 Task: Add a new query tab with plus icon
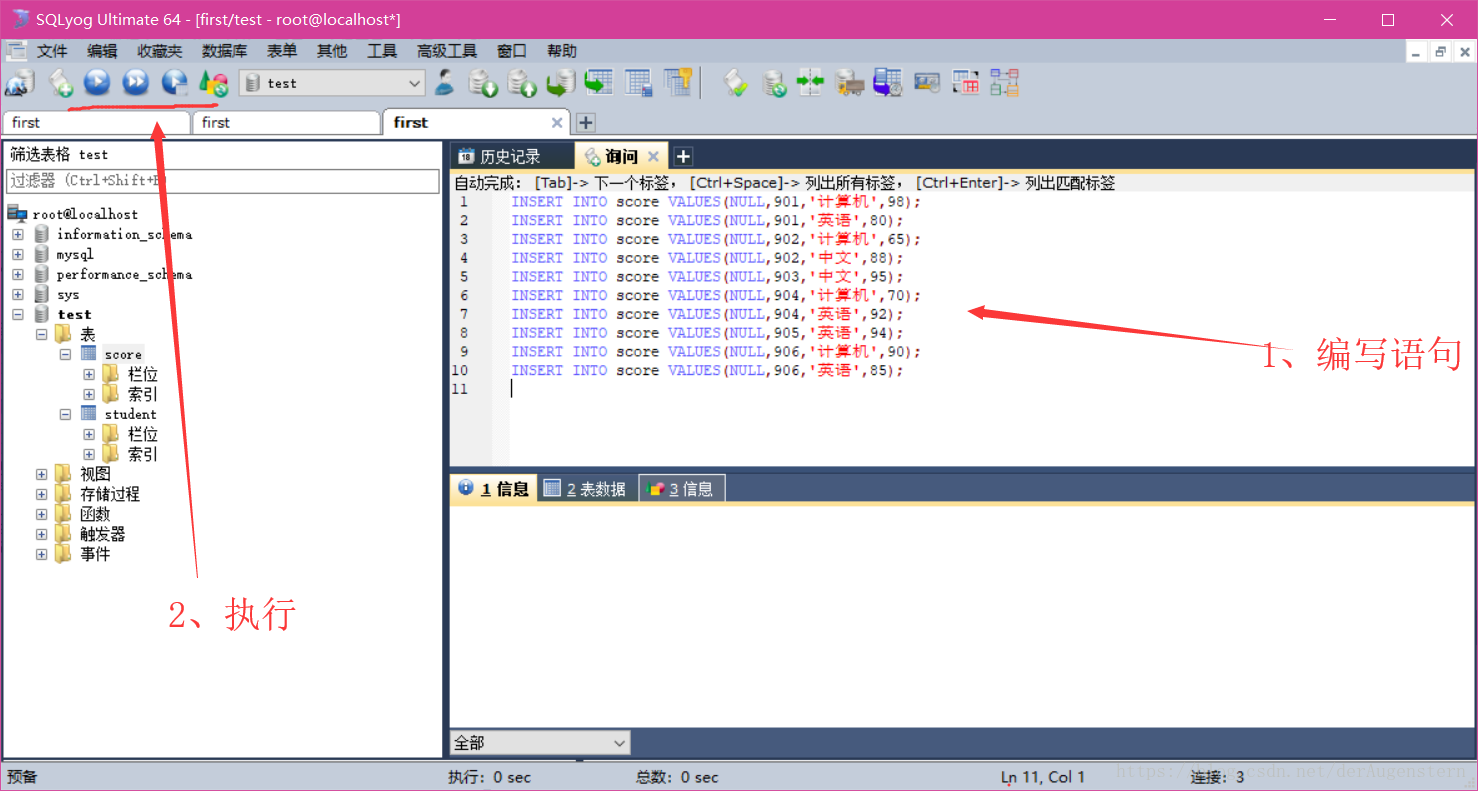(x=683, y=156)
